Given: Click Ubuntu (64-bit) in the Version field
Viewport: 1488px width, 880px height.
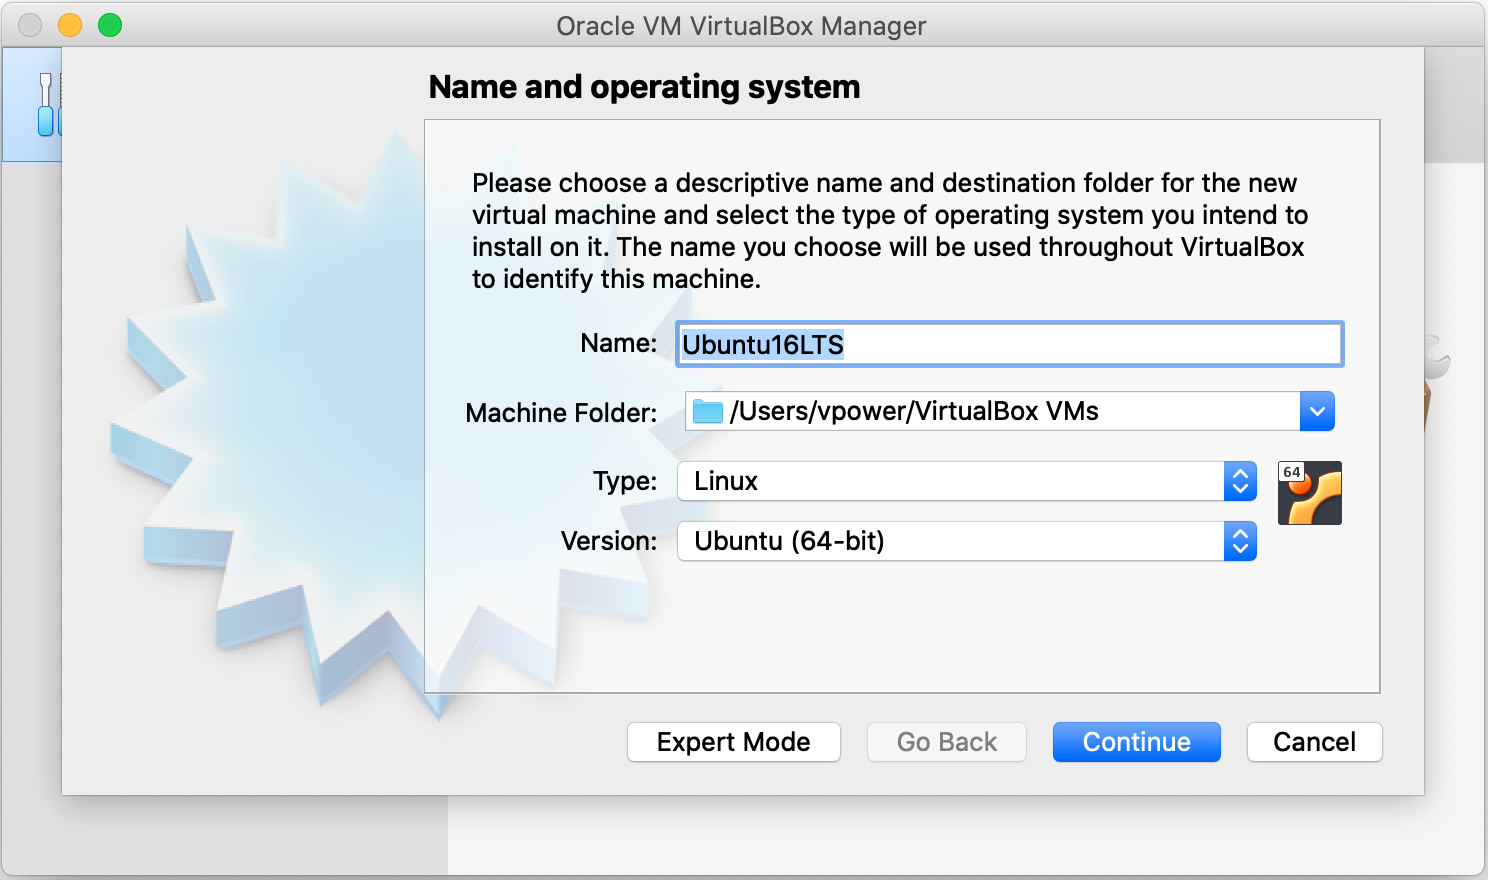Looking at the screenshot, I should [x=789, y=541].
